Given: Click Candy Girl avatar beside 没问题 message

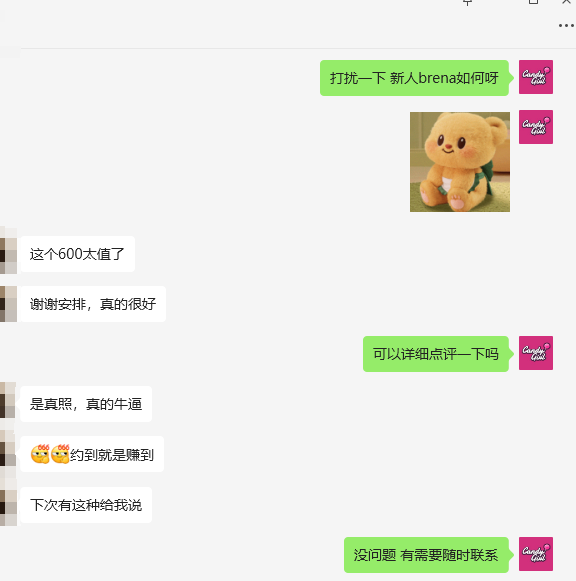Looking at the screenshot, I should pyautogui.click(x=536, y=554).
